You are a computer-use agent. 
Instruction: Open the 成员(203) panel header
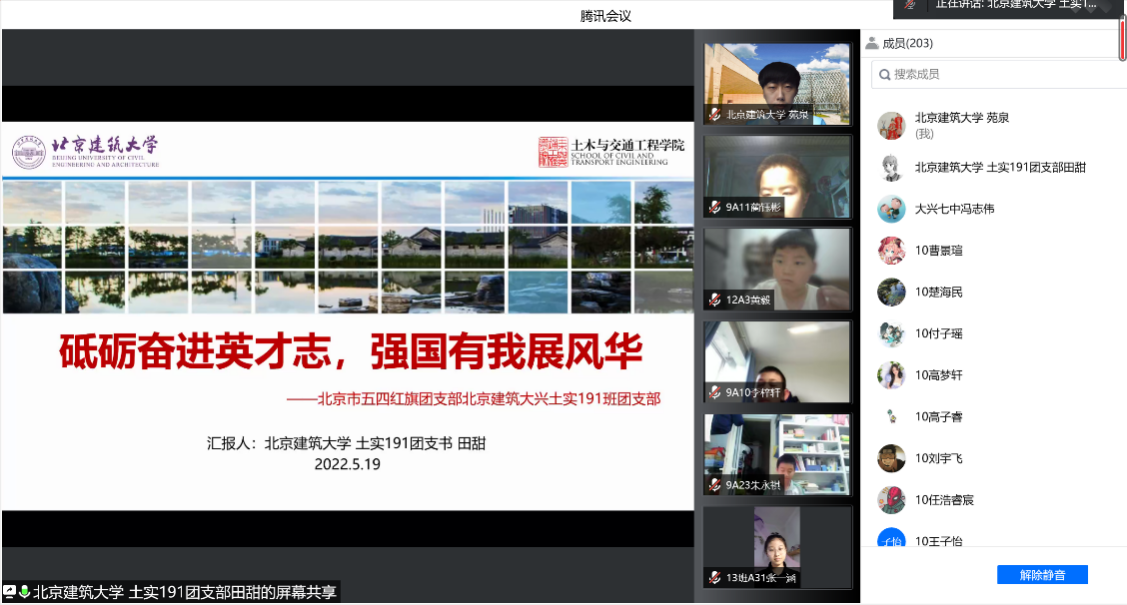pos(907,43)
